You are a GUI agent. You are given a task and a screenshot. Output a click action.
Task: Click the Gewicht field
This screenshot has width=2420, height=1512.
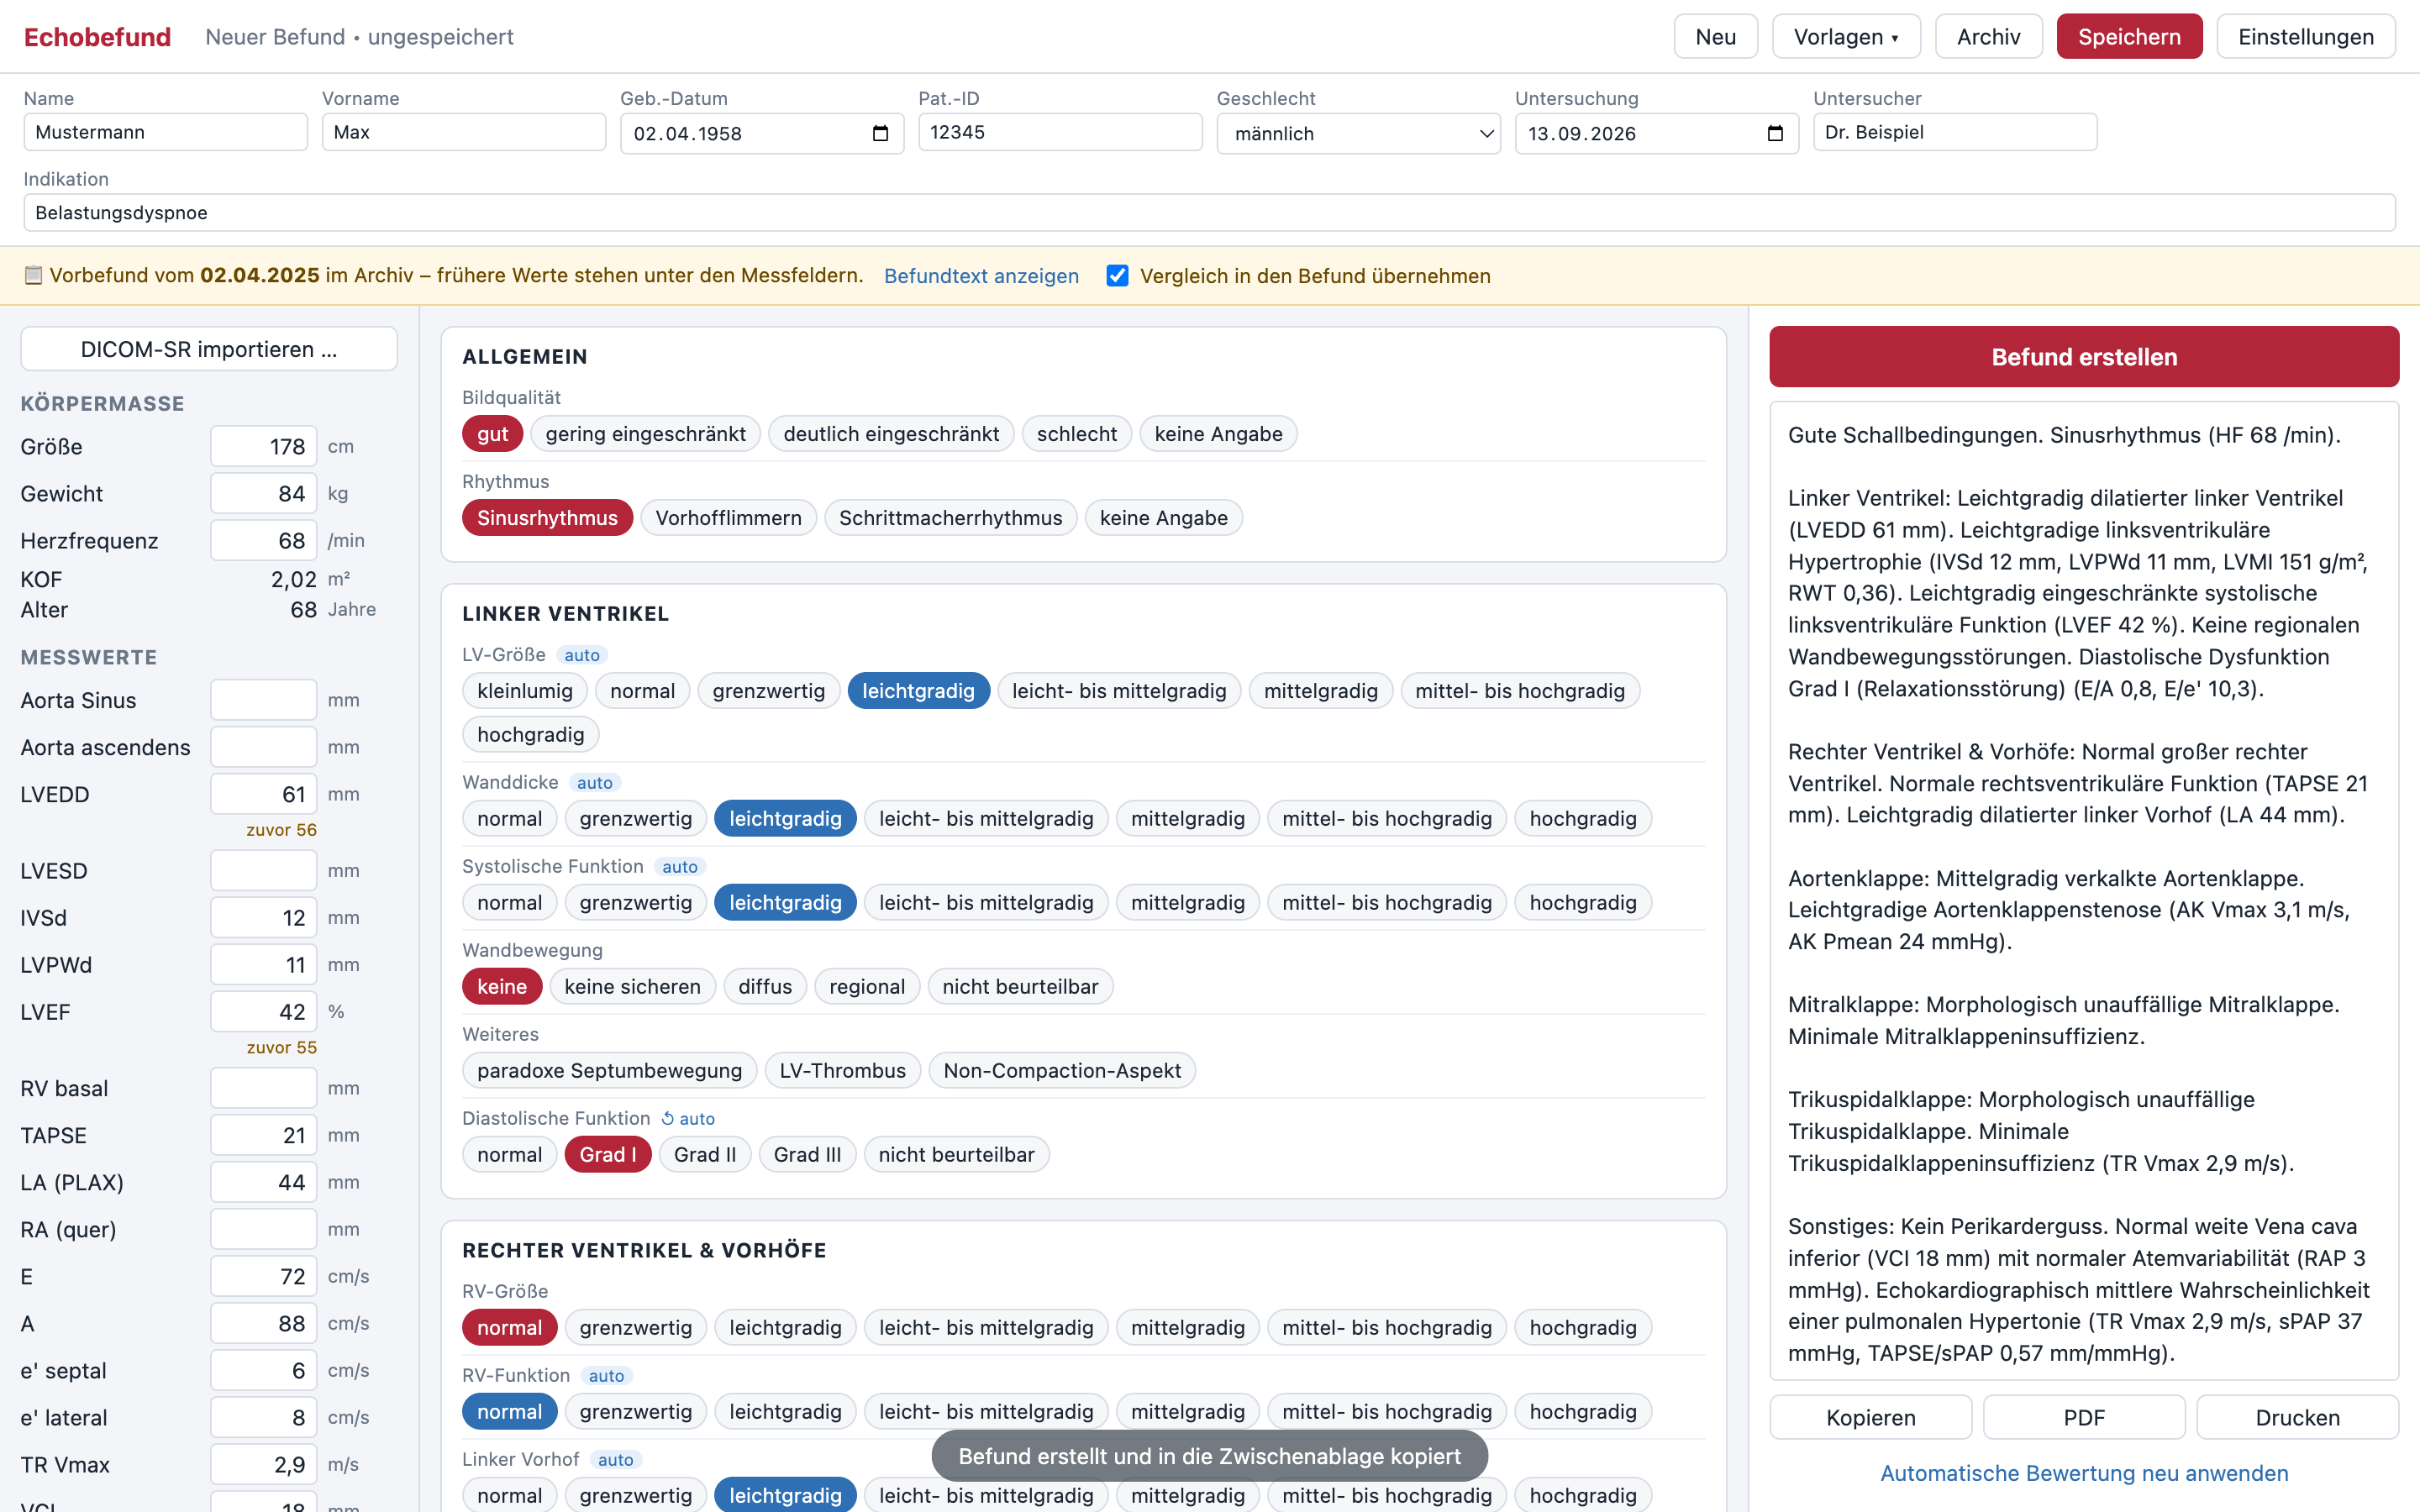coord(264,494)
